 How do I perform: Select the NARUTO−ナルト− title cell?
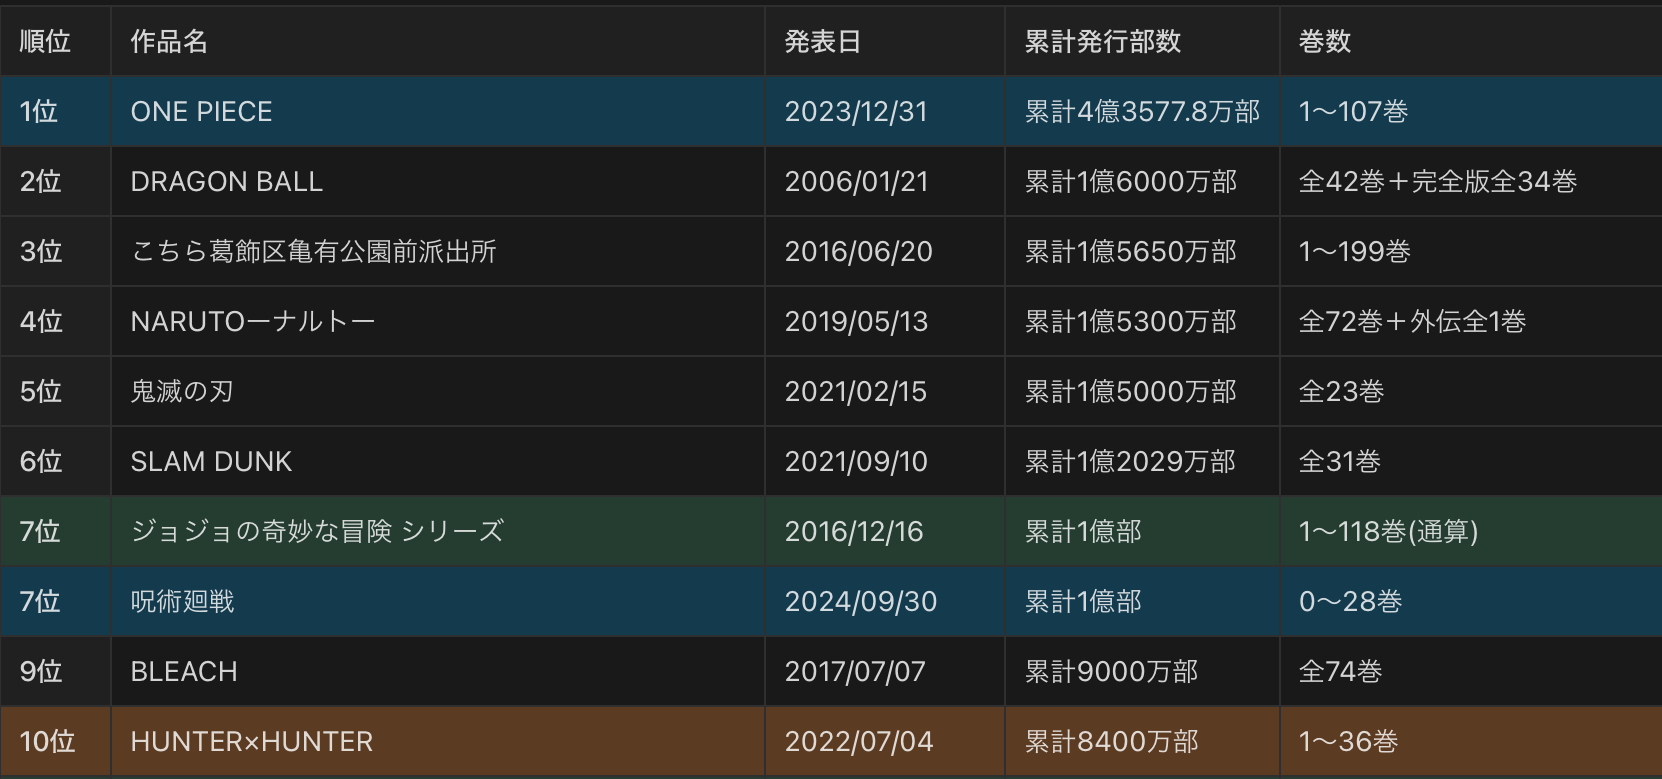point(252,321)
